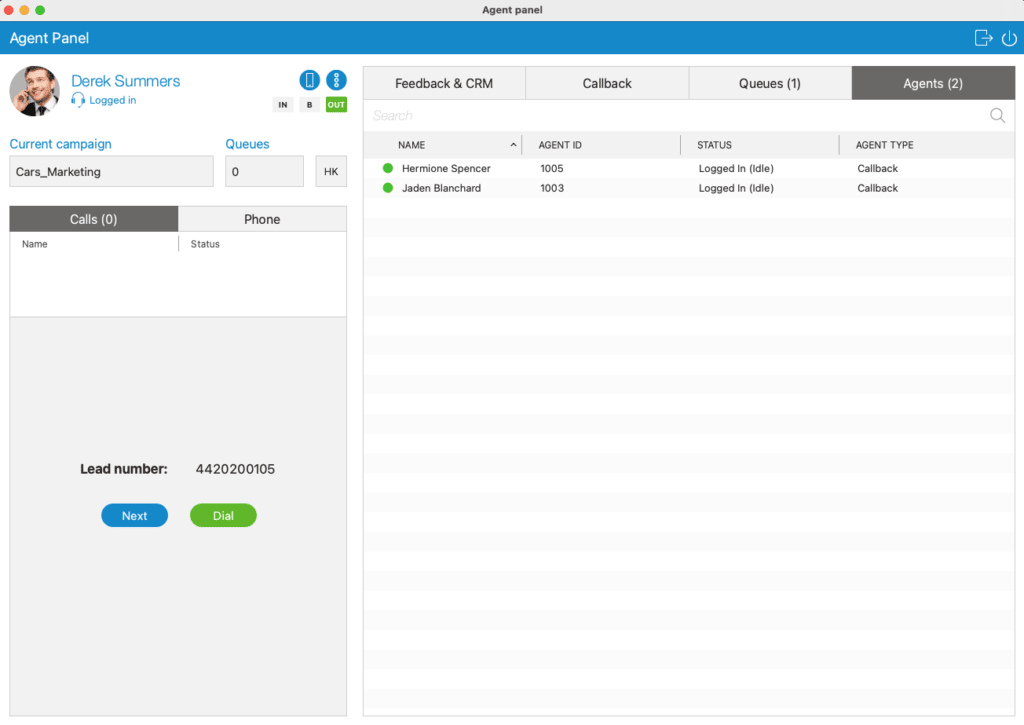Click the phone device icon
This screenshot has height=725, width=1024.
tap(310, 80)
